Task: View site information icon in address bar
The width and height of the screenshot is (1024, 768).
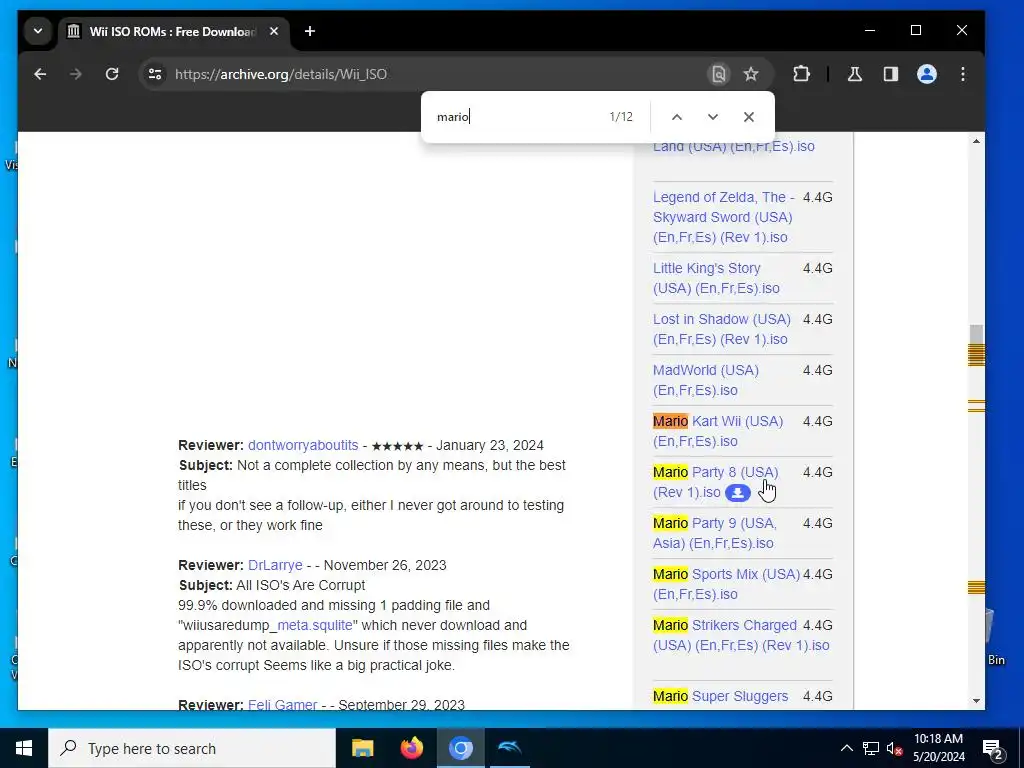Action: (x=155, y=74)
